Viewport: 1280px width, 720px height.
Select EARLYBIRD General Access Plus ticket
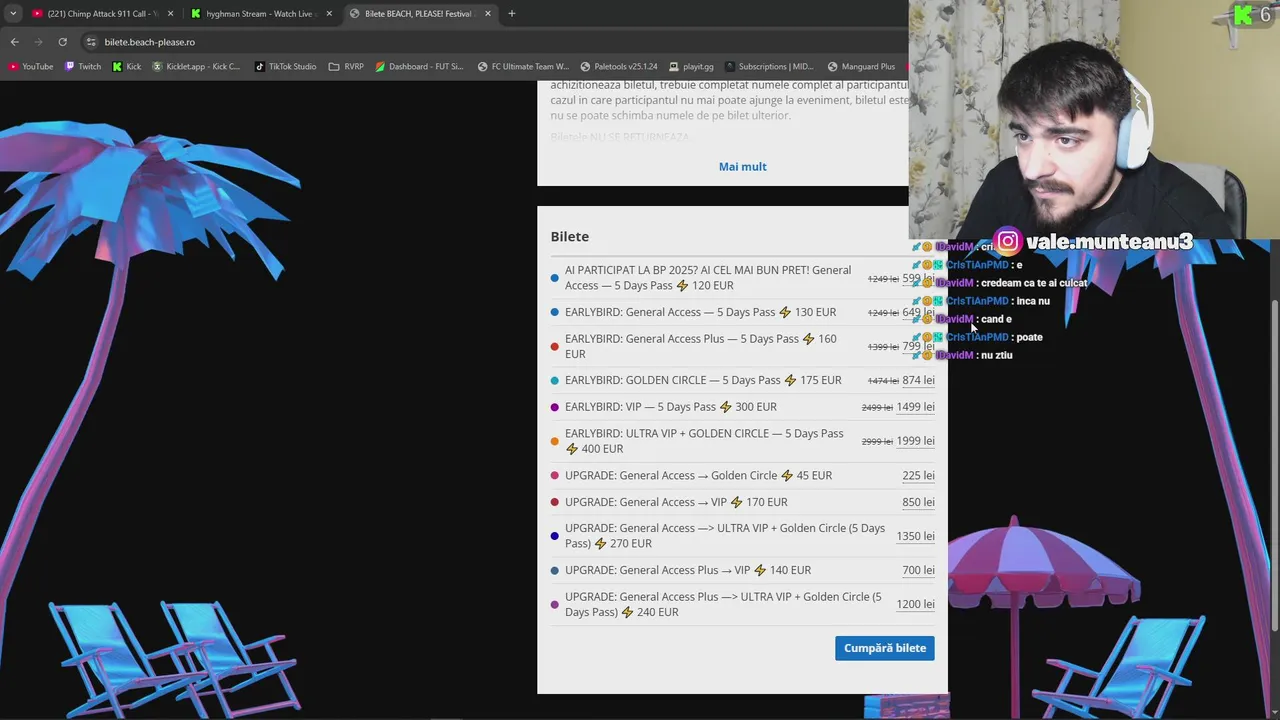pyautogui.click(x=742, y=346)
